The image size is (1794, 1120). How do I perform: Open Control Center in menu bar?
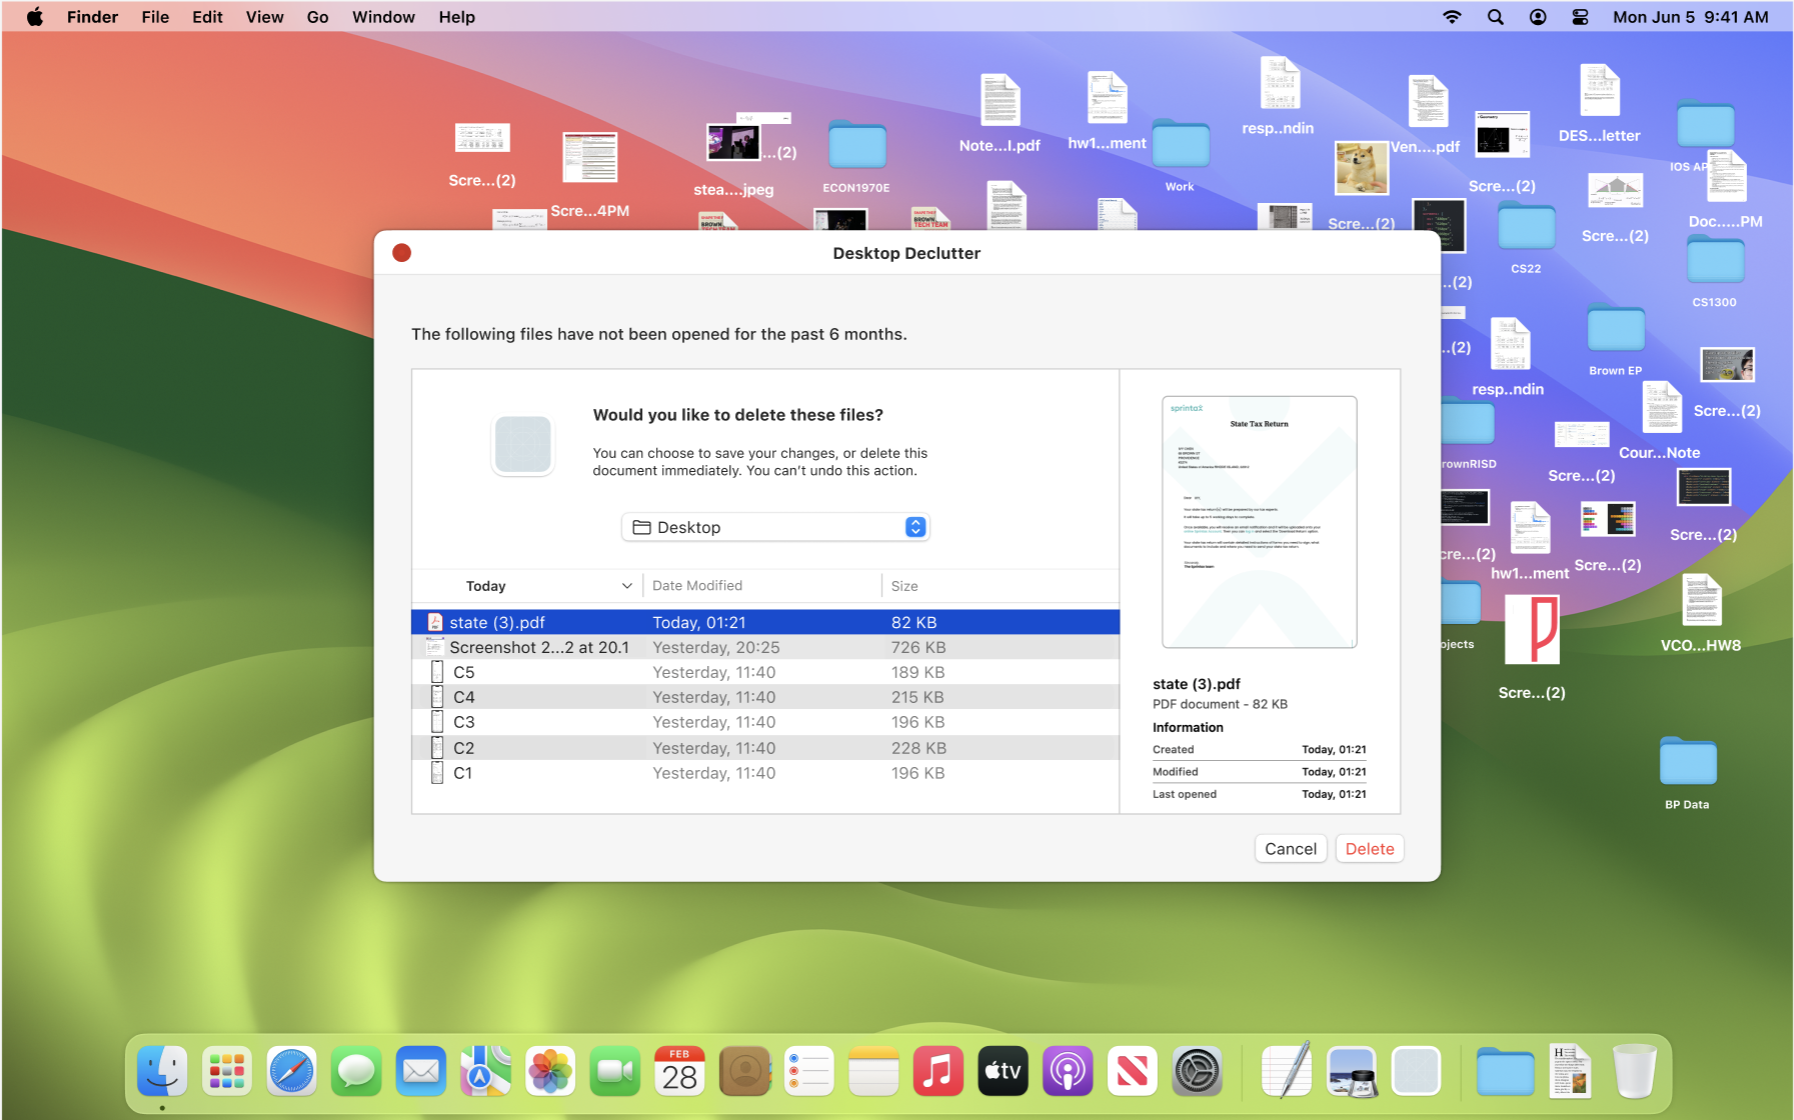coord(1580,17)
